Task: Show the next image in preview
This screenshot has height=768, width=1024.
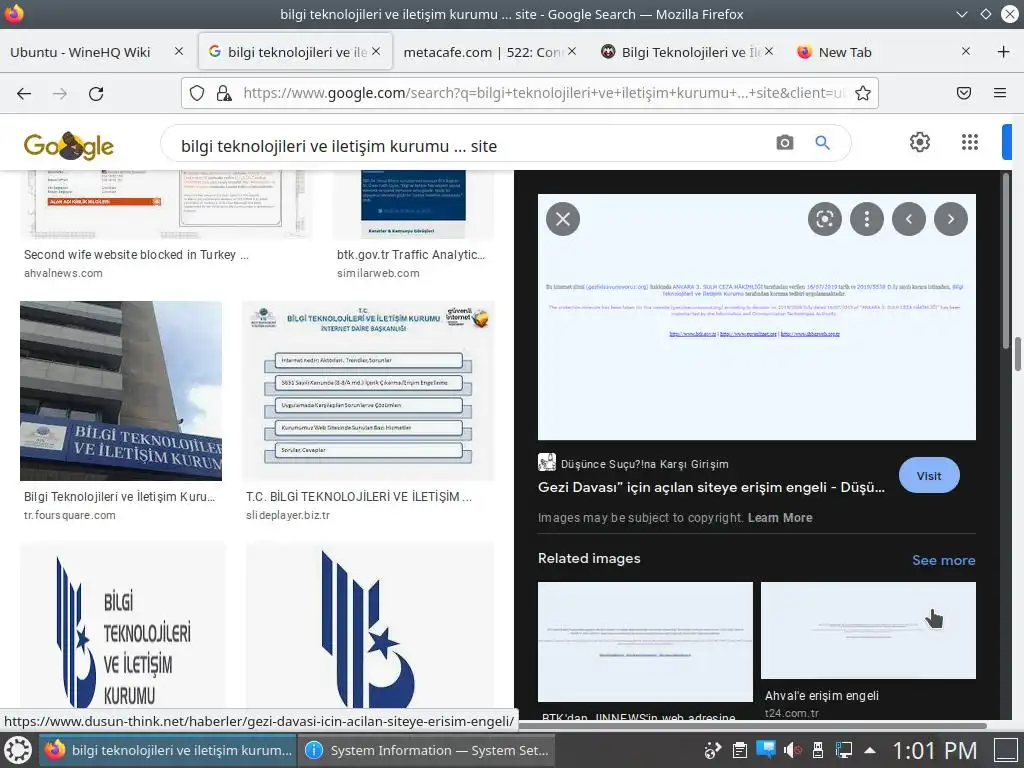Action: pyautogui.click(x=951, y=219)
